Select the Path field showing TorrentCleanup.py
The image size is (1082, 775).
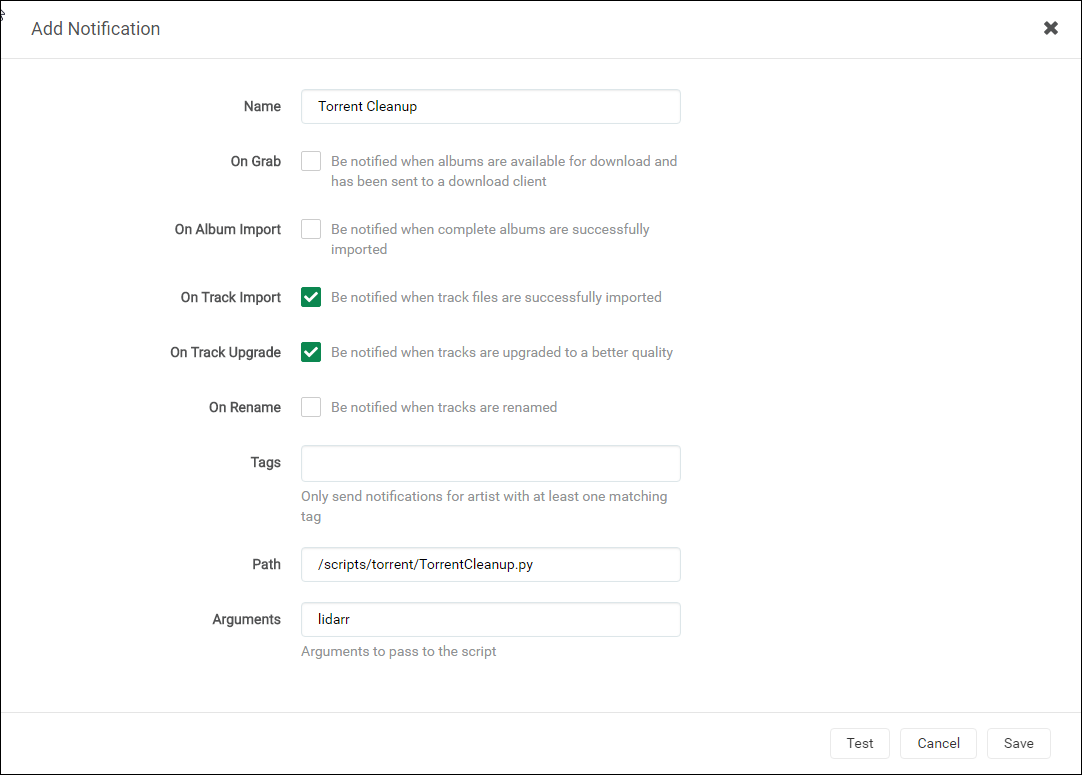[x=490, y=564]
